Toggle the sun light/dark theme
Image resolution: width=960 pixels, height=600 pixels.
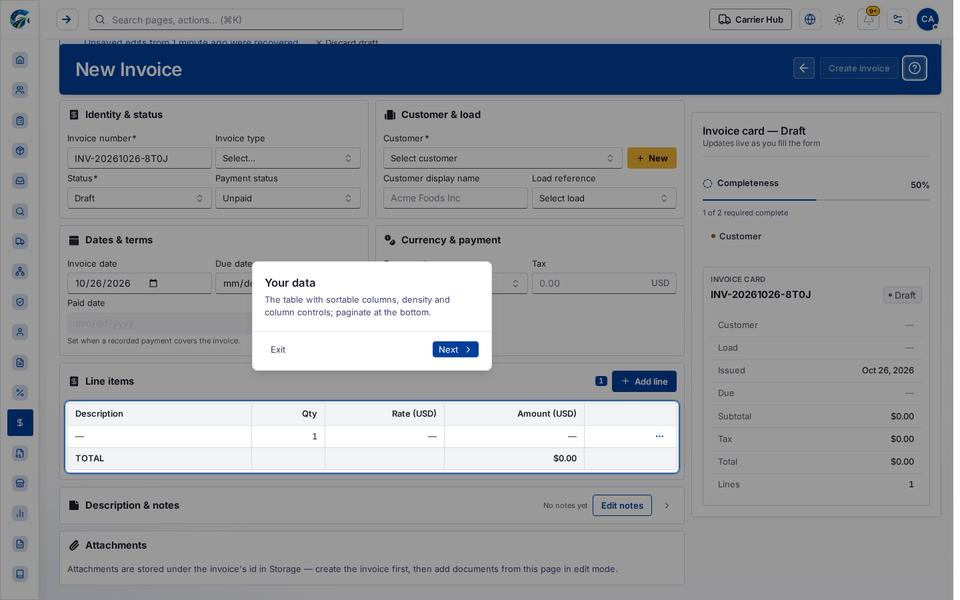(839, 20)
